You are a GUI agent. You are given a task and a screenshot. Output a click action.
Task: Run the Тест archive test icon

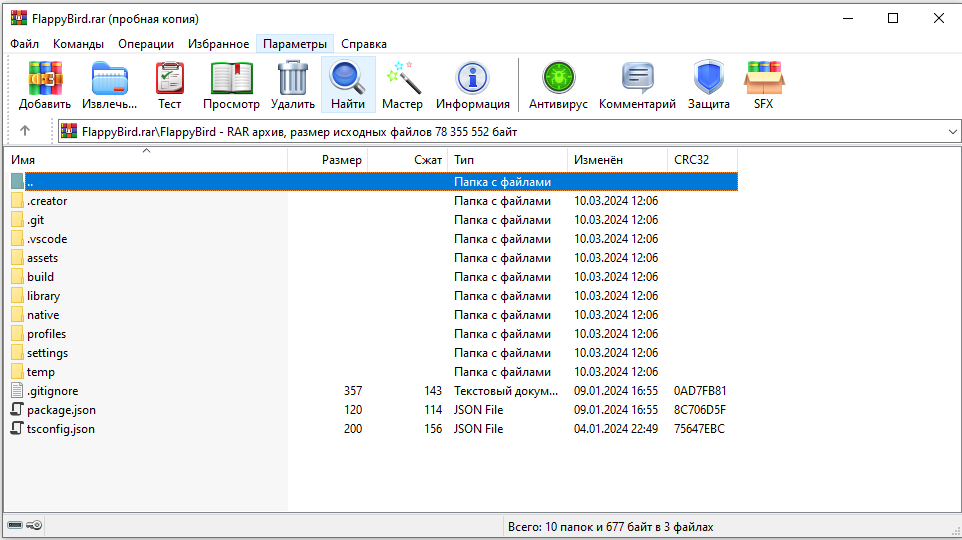click(x=170, y=78)
